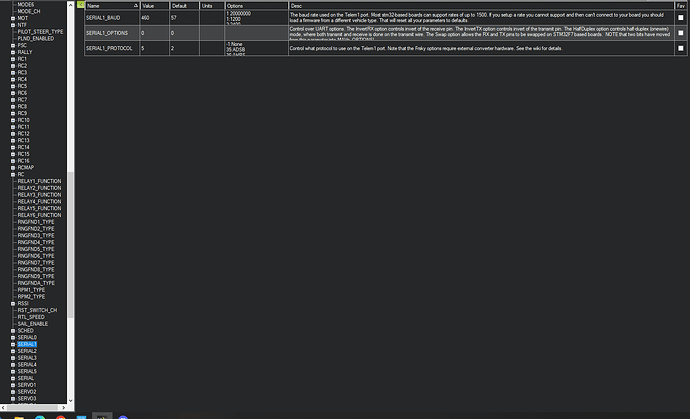Edit the SERIAL1_PROTOCOL value cell showing 5
Viewport: 690px width, 419px height.
click(154, 48)
